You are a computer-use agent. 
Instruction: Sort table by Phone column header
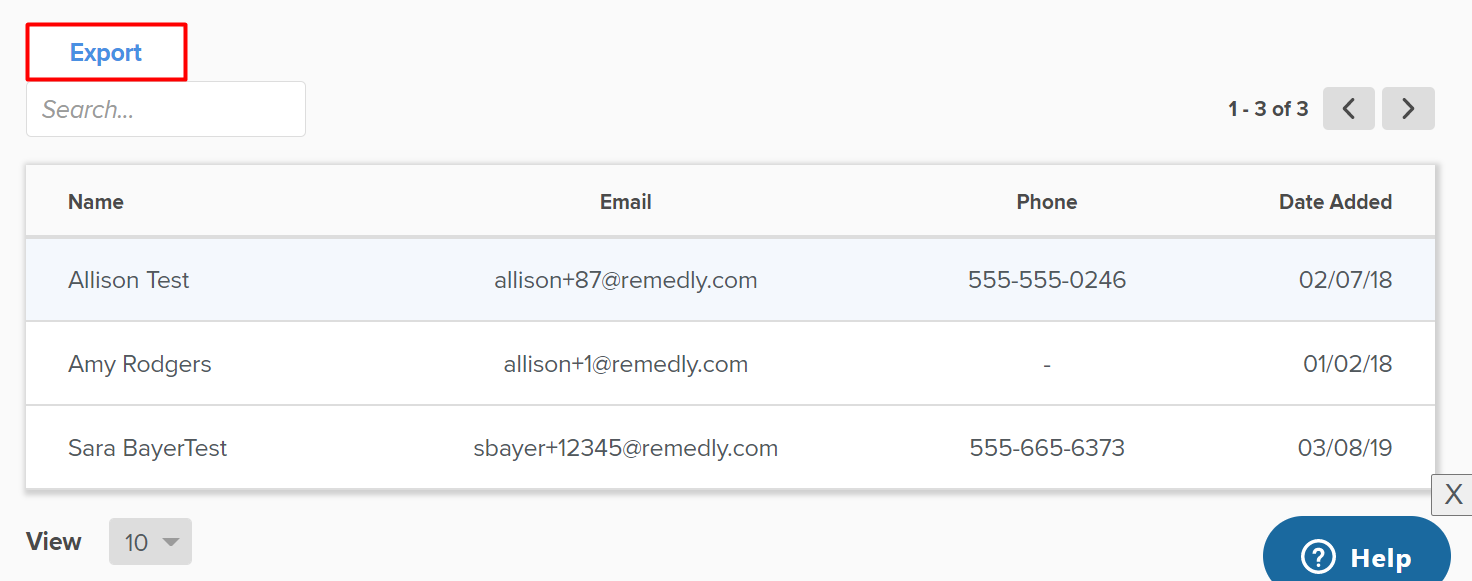(x=1047, y=202)
